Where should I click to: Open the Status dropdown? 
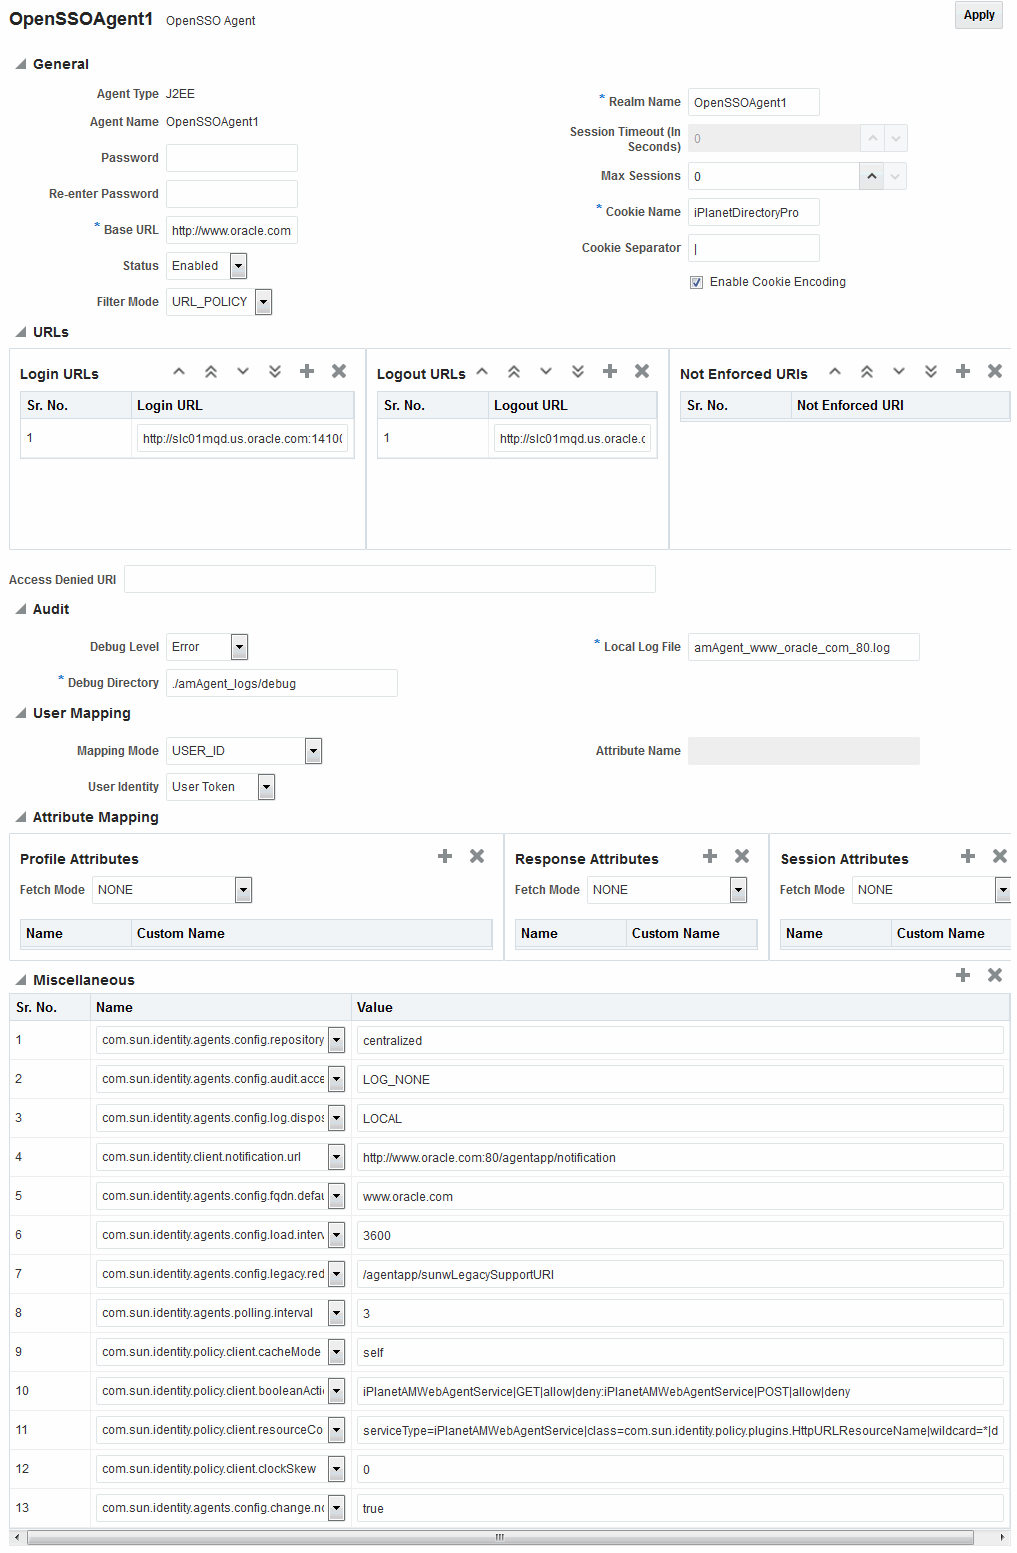tap(238, 266)
